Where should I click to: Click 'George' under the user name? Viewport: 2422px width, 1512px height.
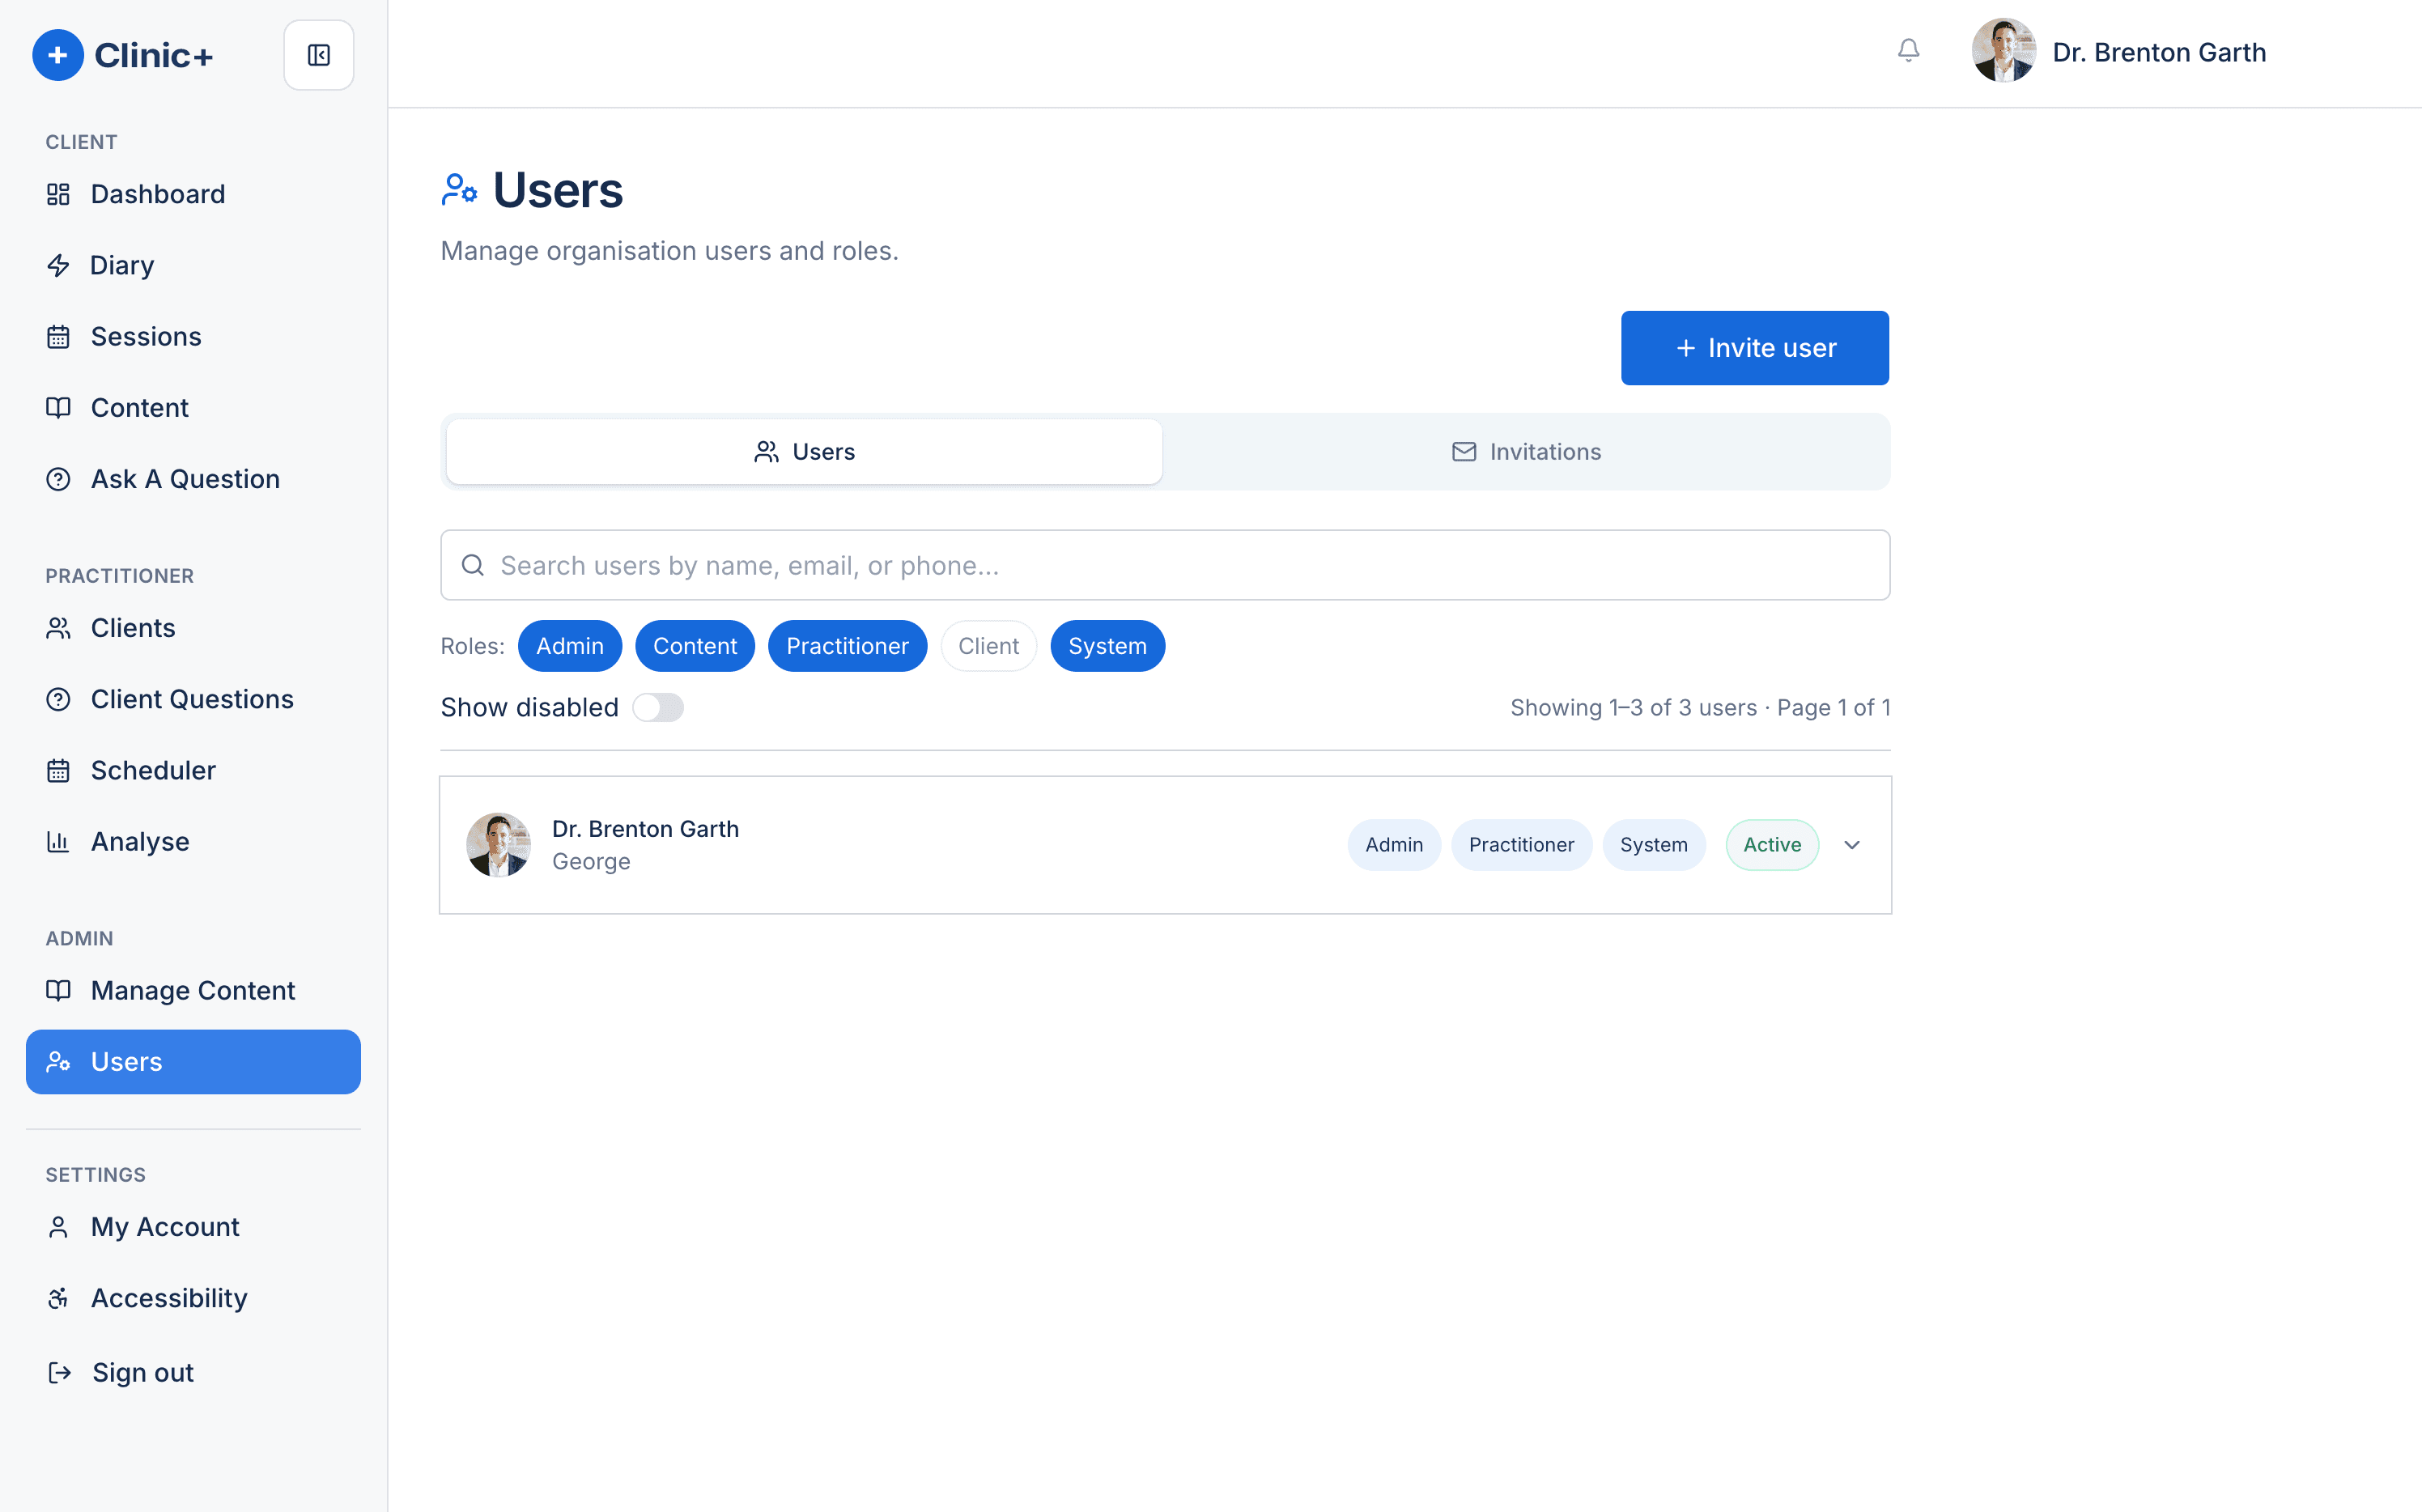[x=591, y=862]
